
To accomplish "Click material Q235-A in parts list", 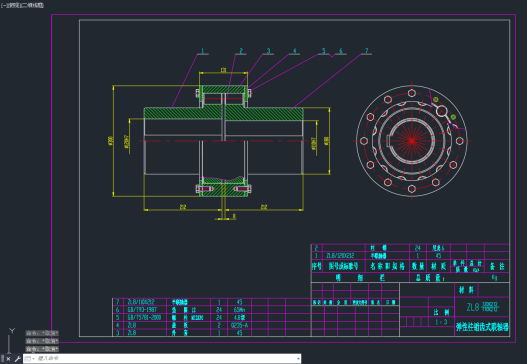I will [239, 325].
